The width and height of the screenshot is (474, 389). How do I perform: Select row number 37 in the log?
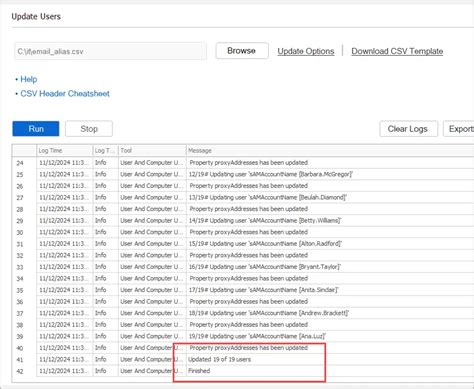tap(20, 313)
